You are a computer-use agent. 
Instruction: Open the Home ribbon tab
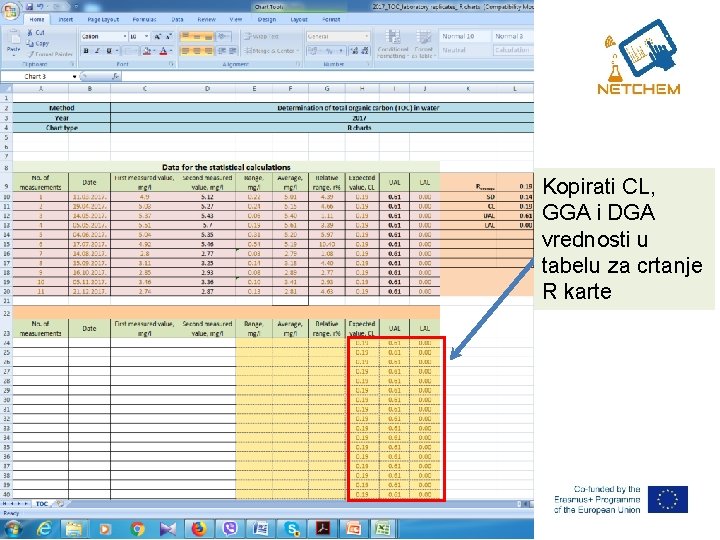click(37, 19)
